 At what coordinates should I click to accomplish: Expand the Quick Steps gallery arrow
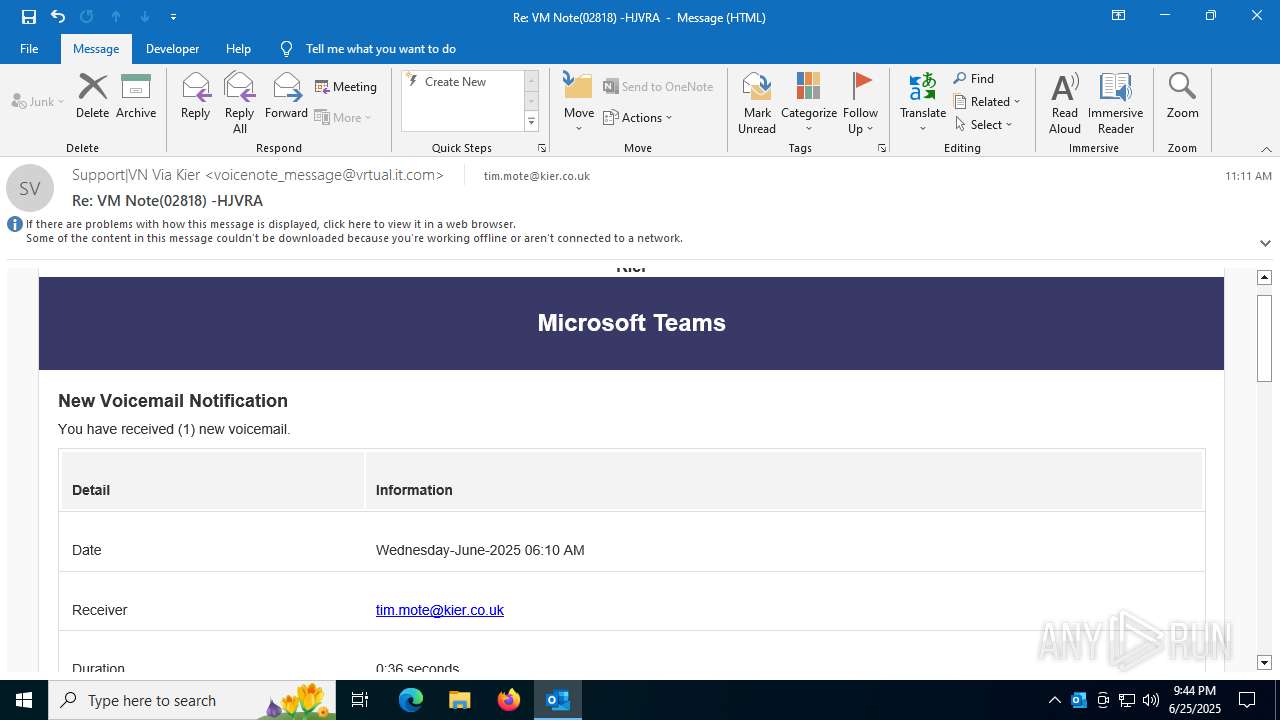pyautogui.click(x=531, y=122)
